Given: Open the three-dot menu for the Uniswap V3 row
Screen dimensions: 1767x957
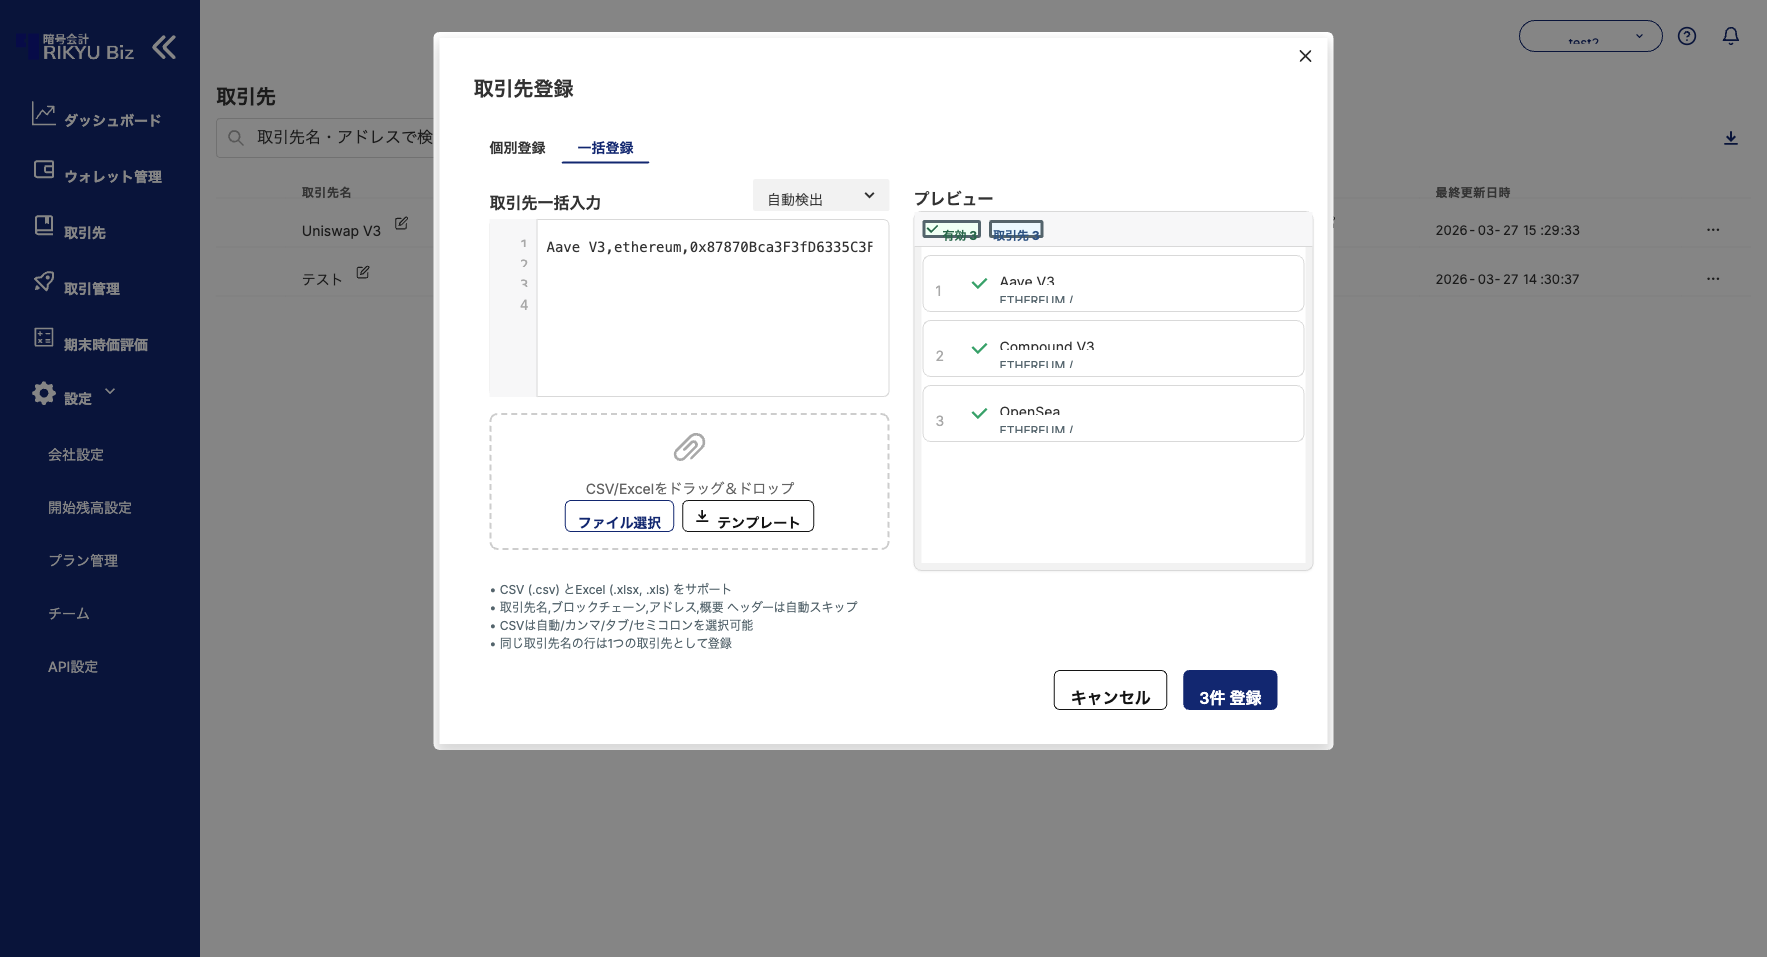Looking at the screenshot, I should coord(1712,230).
